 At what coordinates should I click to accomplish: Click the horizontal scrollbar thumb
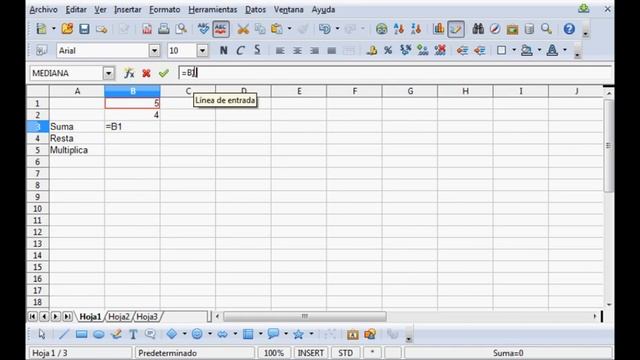coord(305,316)
